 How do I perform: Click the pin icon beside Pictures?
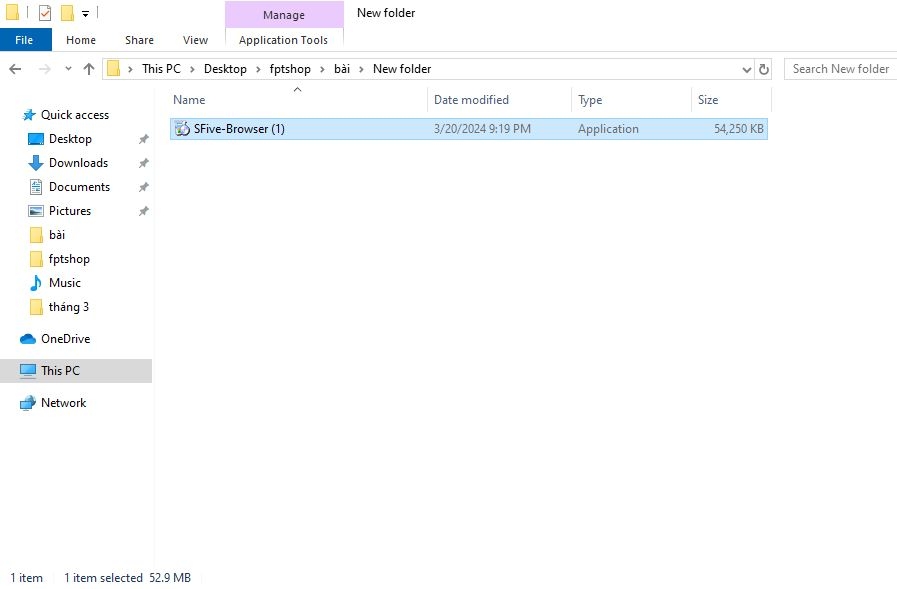pos(144,211)
